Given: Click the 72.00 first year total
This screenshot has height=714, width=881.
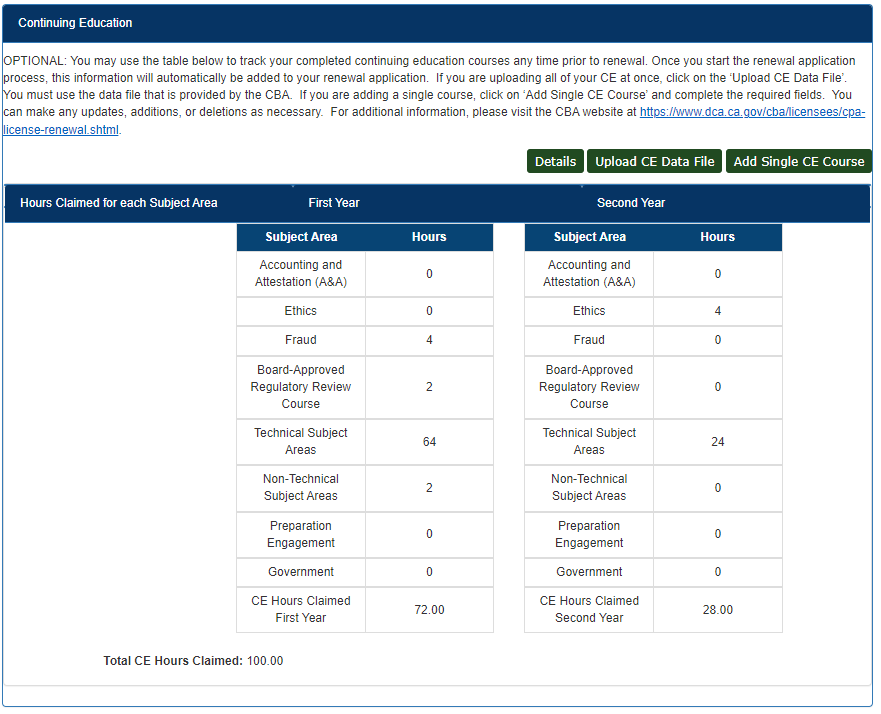Looking at the screenshot, I should pyautogui.click(x=429, y=610).
